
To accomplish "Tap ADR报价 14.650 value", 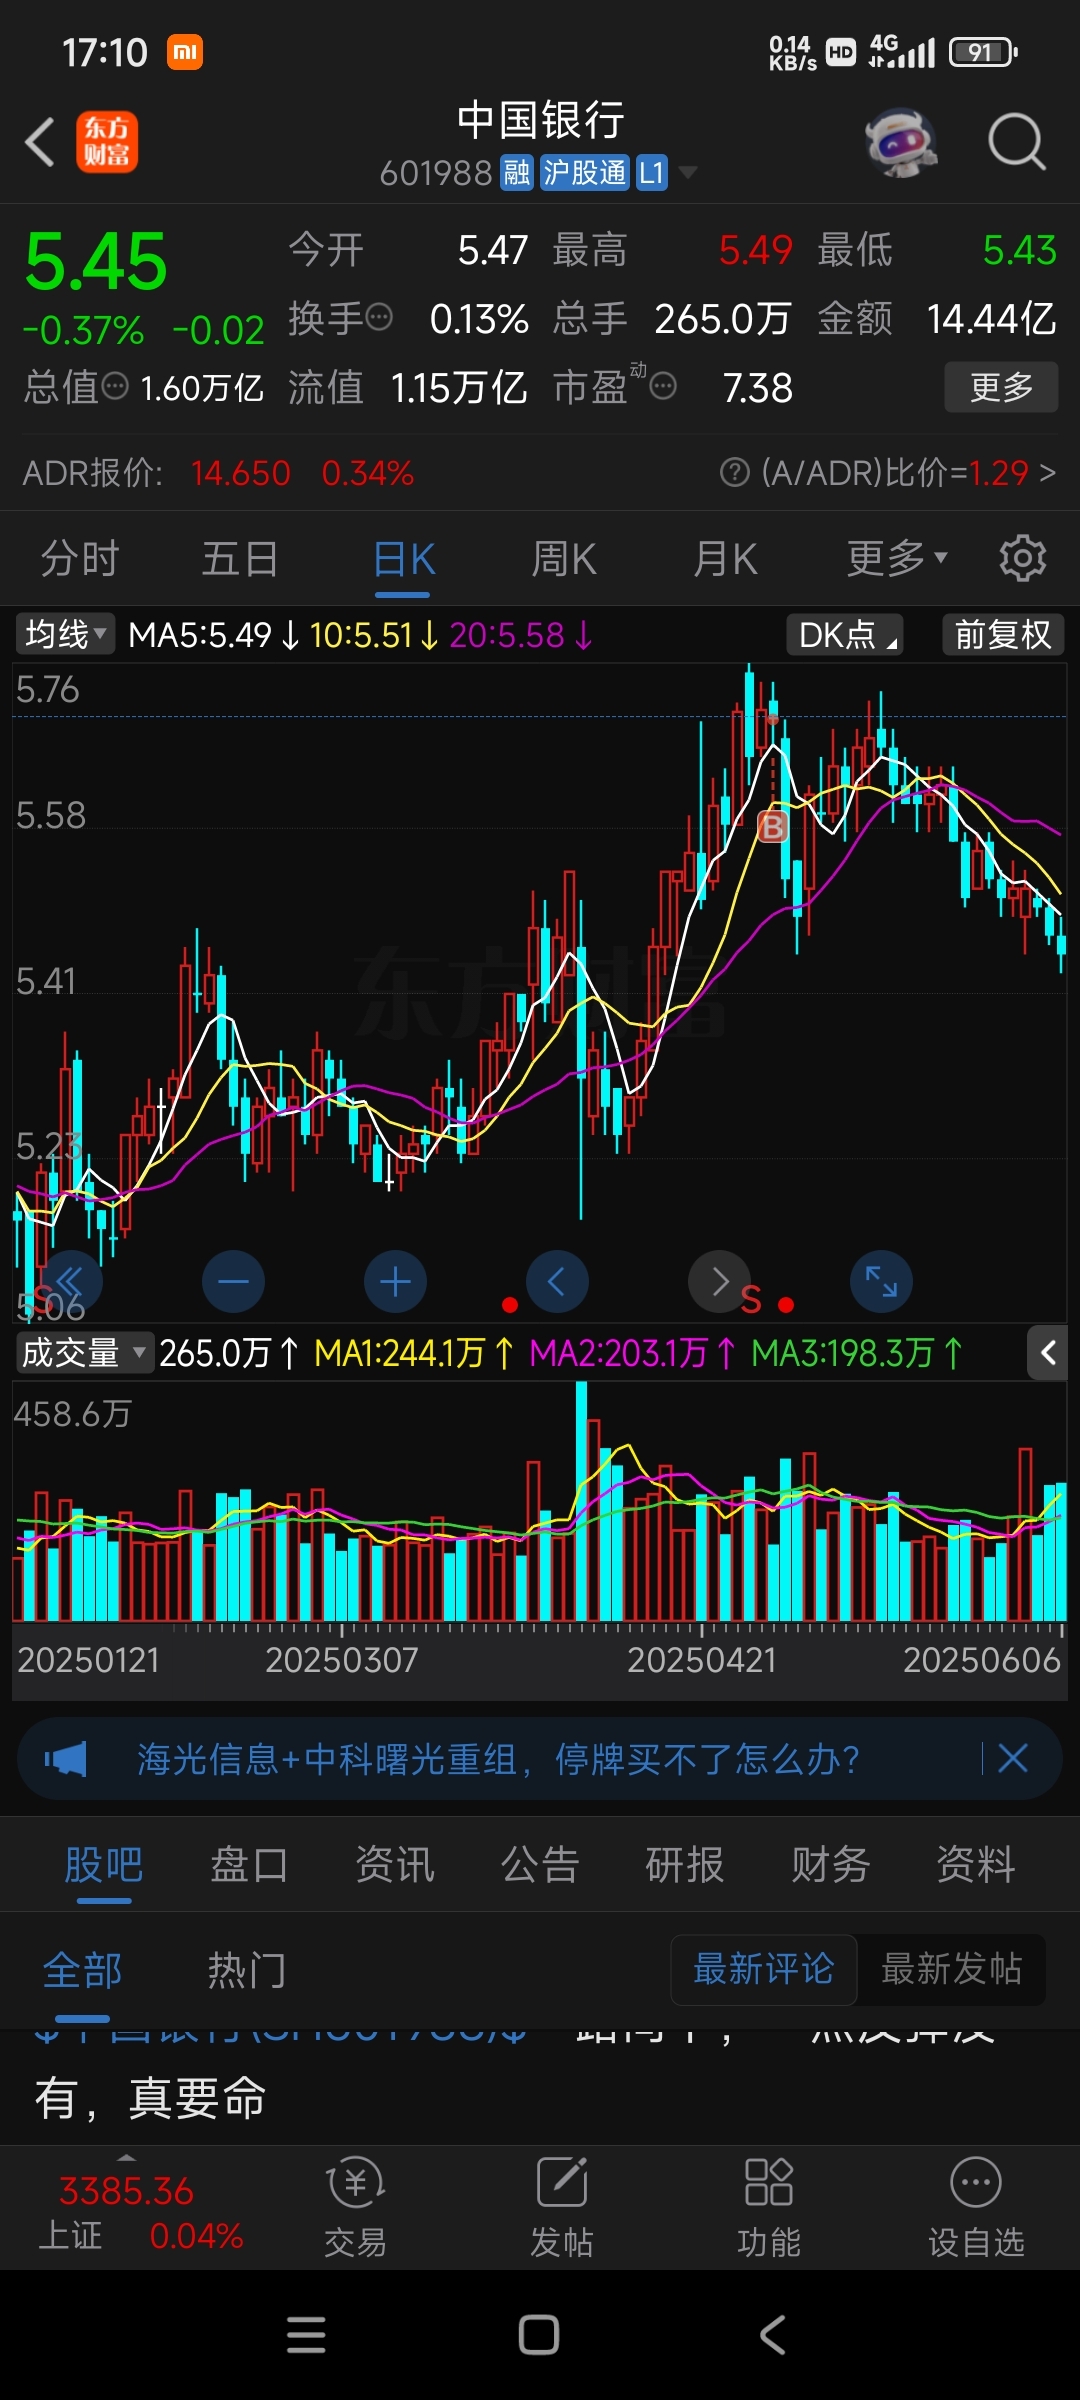I will pyautogui.click(x=240, y=472).
